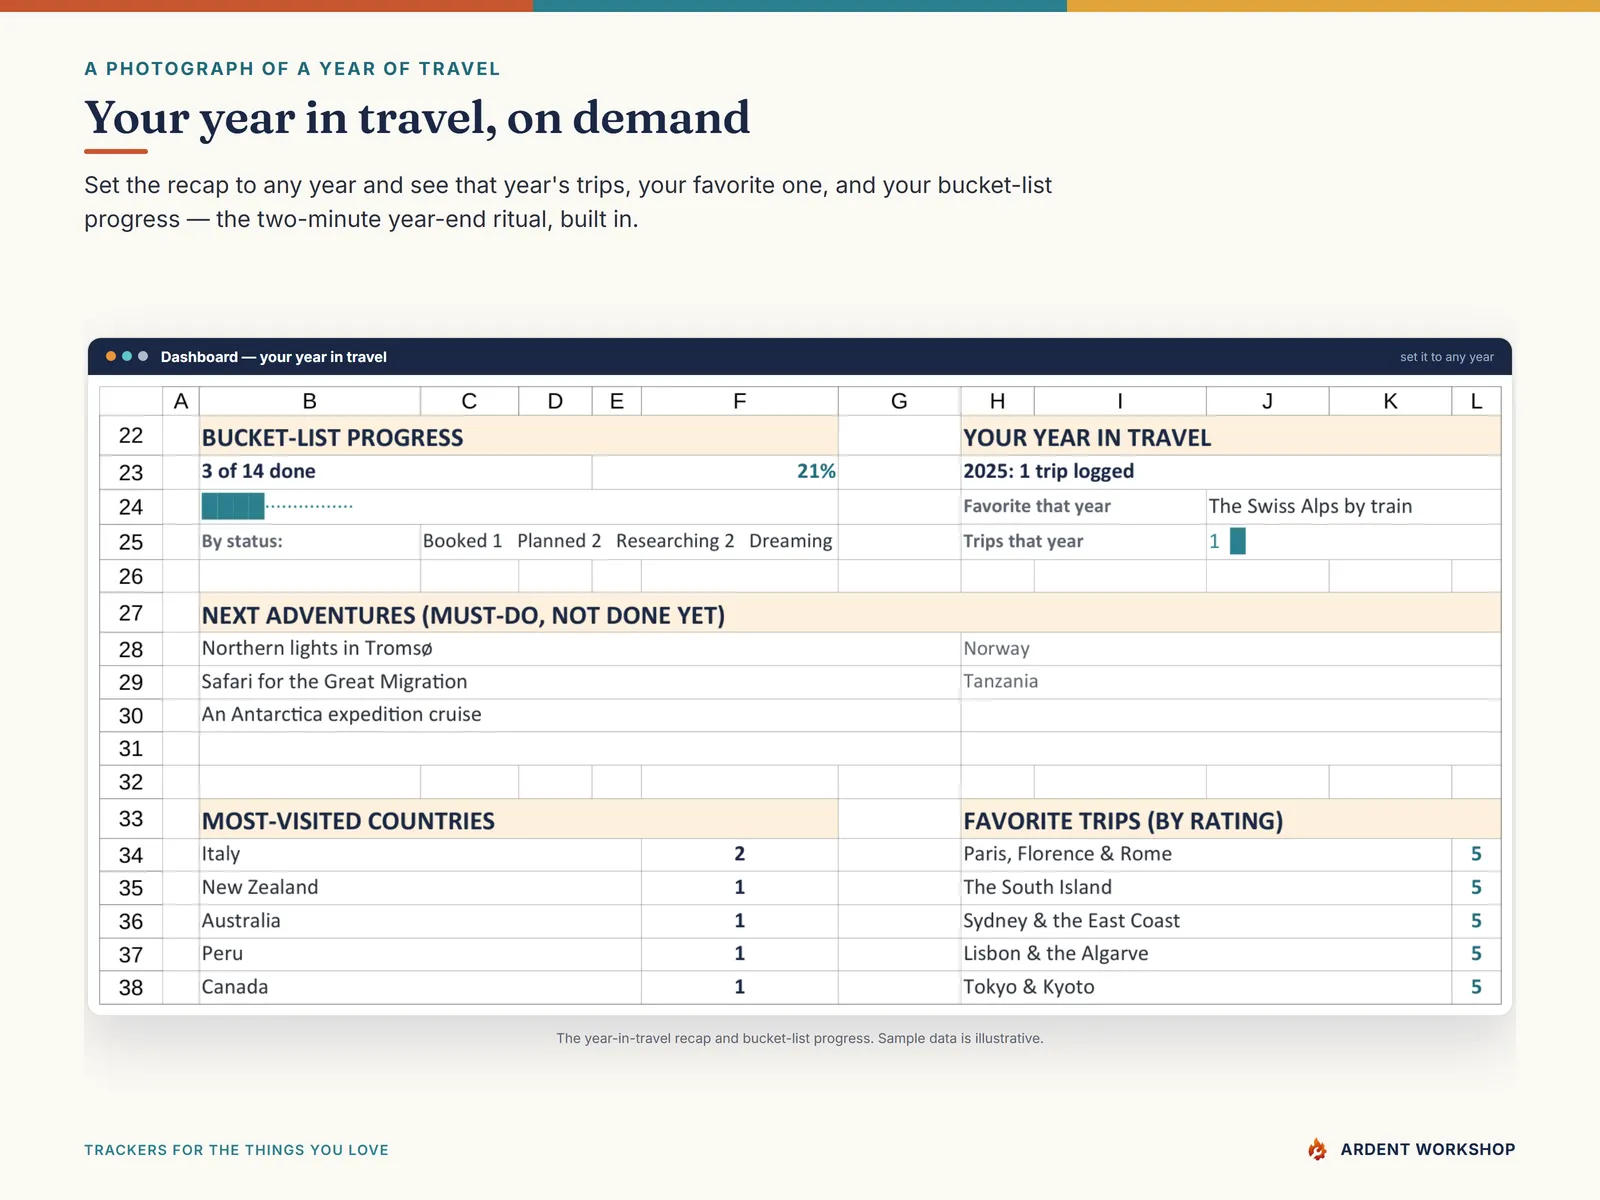Click the teal window dot in title bar
This screenshot has width=1600, height=1200.
(127, 356)
